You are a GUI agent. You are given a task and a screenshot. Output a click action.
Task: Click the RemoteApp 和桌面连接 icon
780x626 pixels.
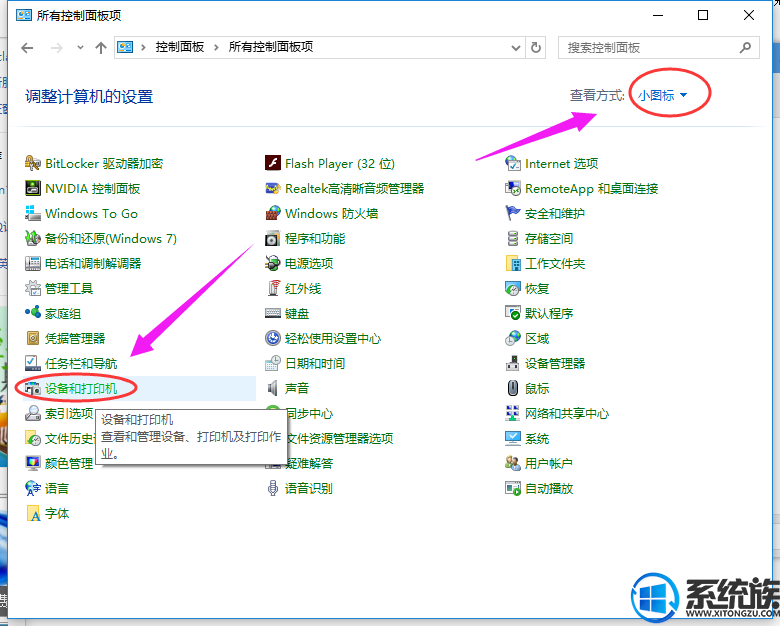click(x=513, y=188)
